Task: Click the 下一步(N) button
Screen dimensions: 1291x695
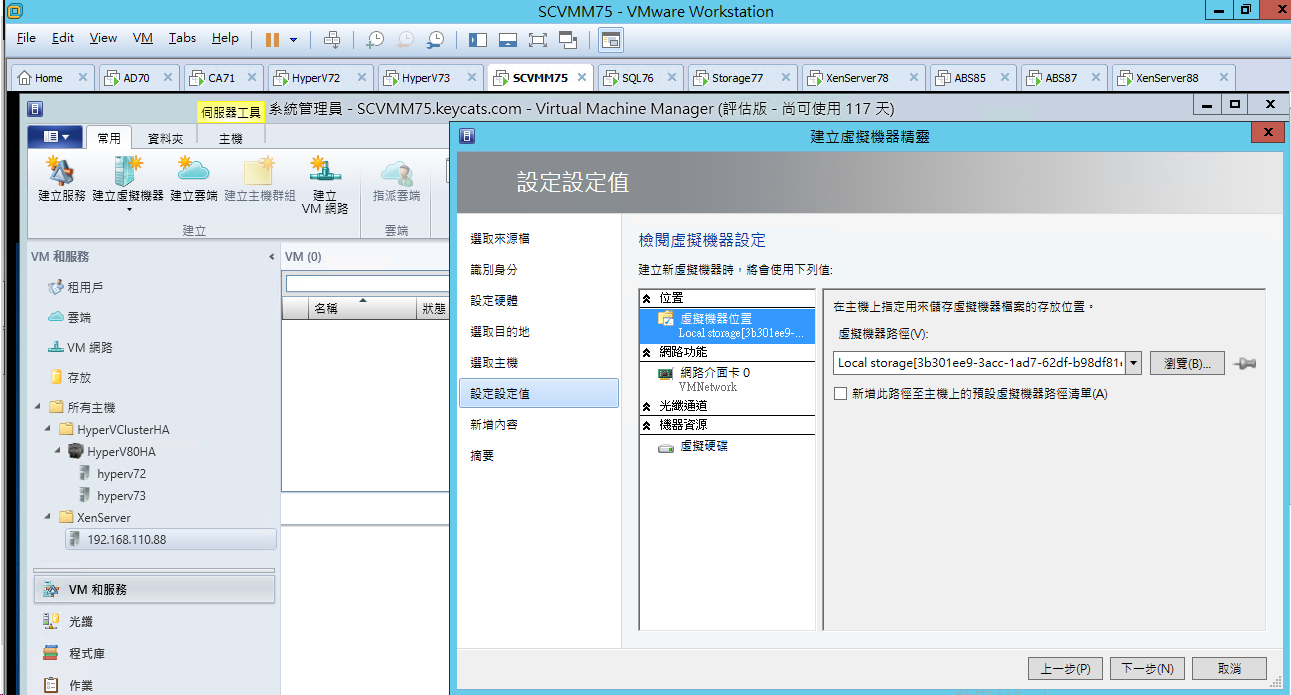Action: (x=1147, y=668)
